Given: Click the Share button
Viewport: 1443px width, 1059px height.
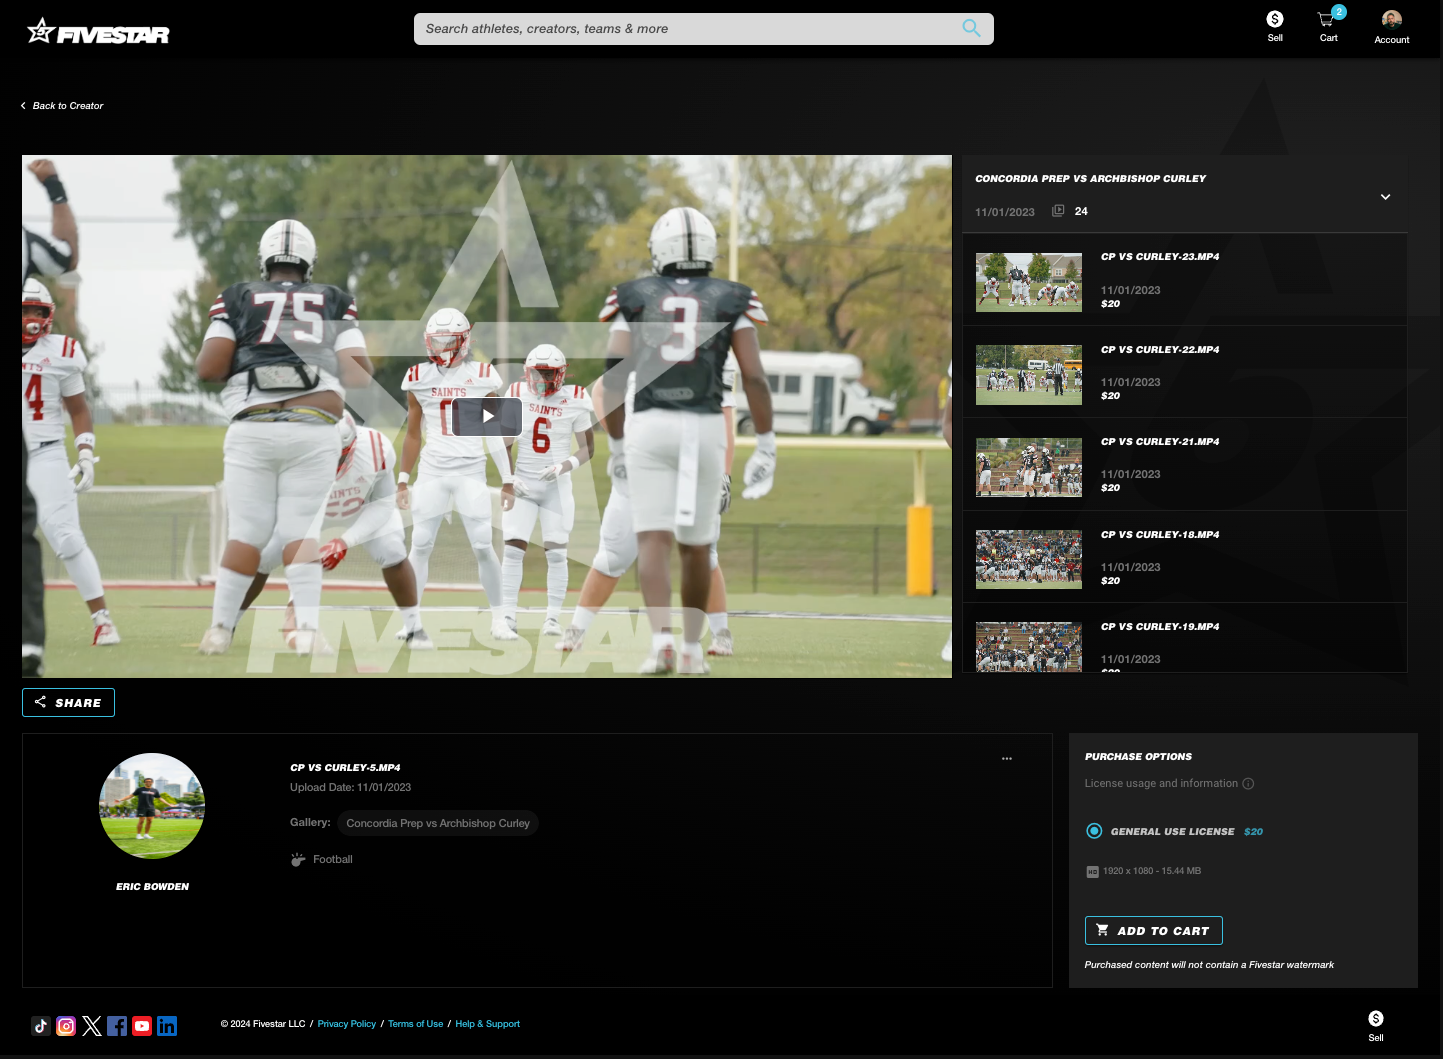Looking at the screenshot, I should coord(68,703).
